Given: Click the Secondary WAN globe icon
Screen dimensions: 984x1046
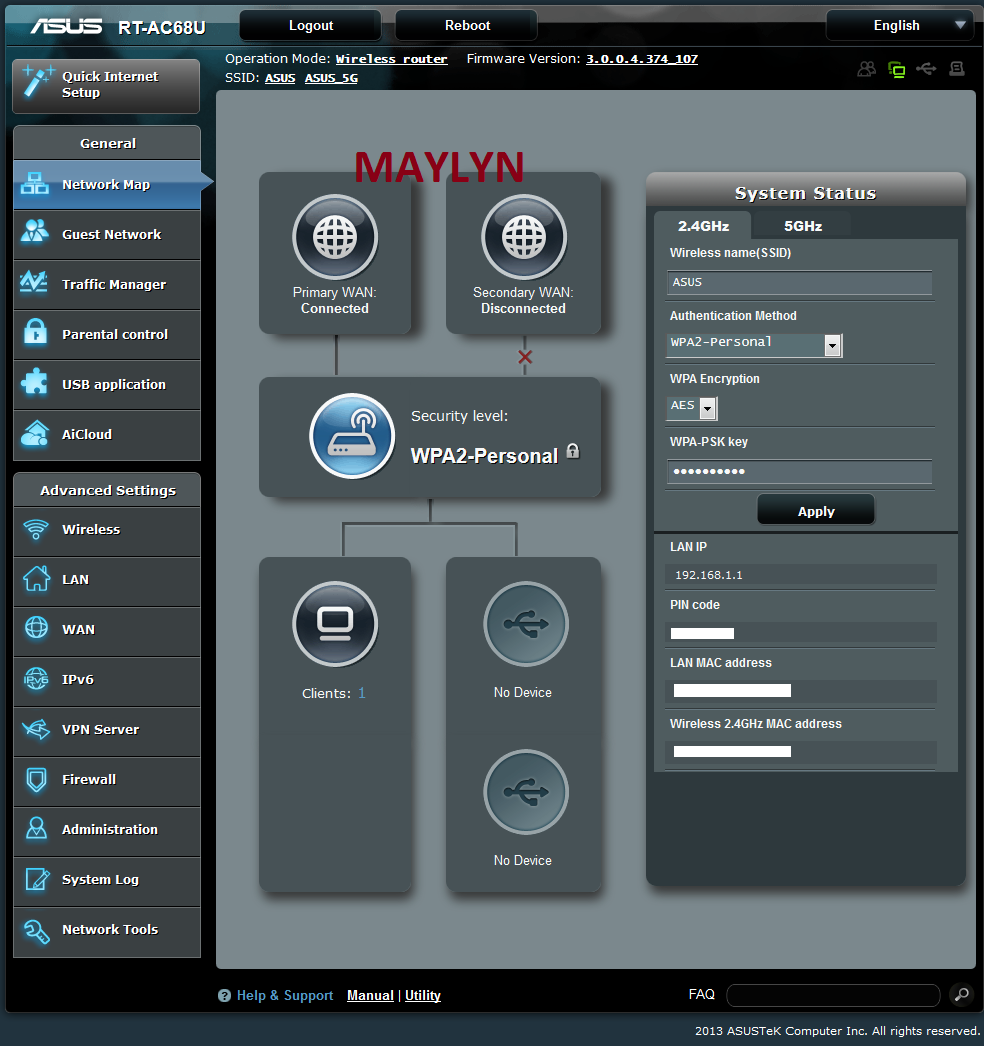Looking at the screenshot, I should pyautogui.click(x=523, y=237).
